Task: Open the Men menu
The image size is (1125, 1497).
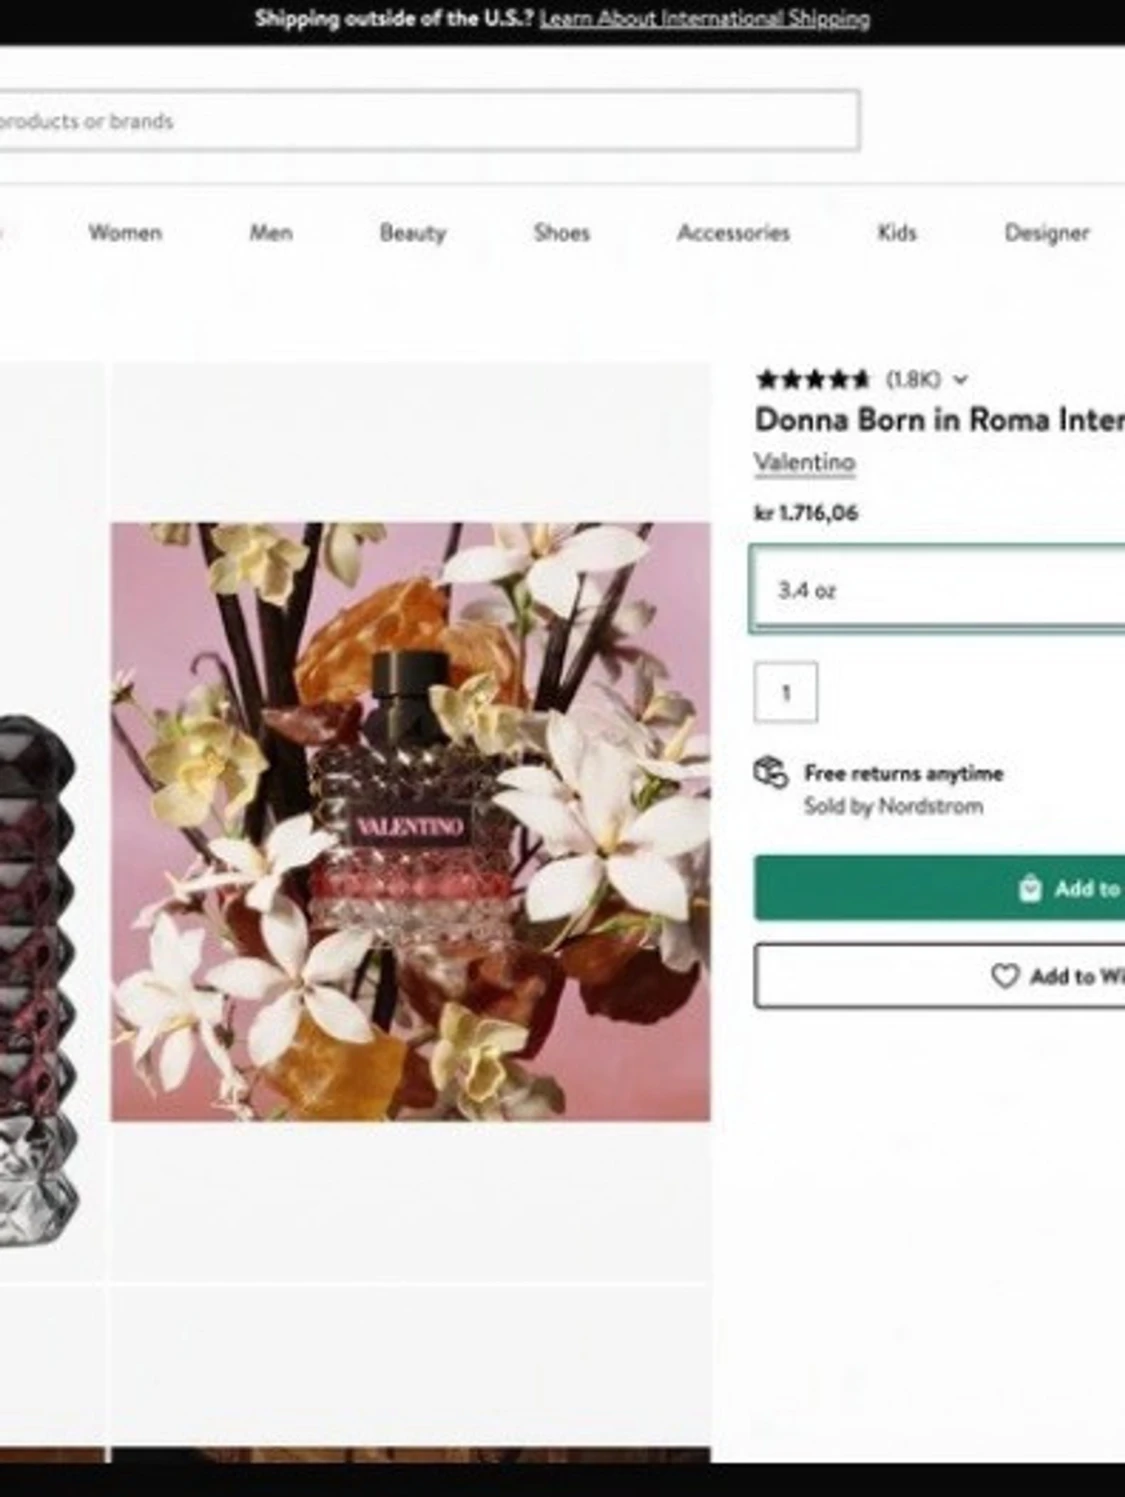Action: click(x=271, y=233)
